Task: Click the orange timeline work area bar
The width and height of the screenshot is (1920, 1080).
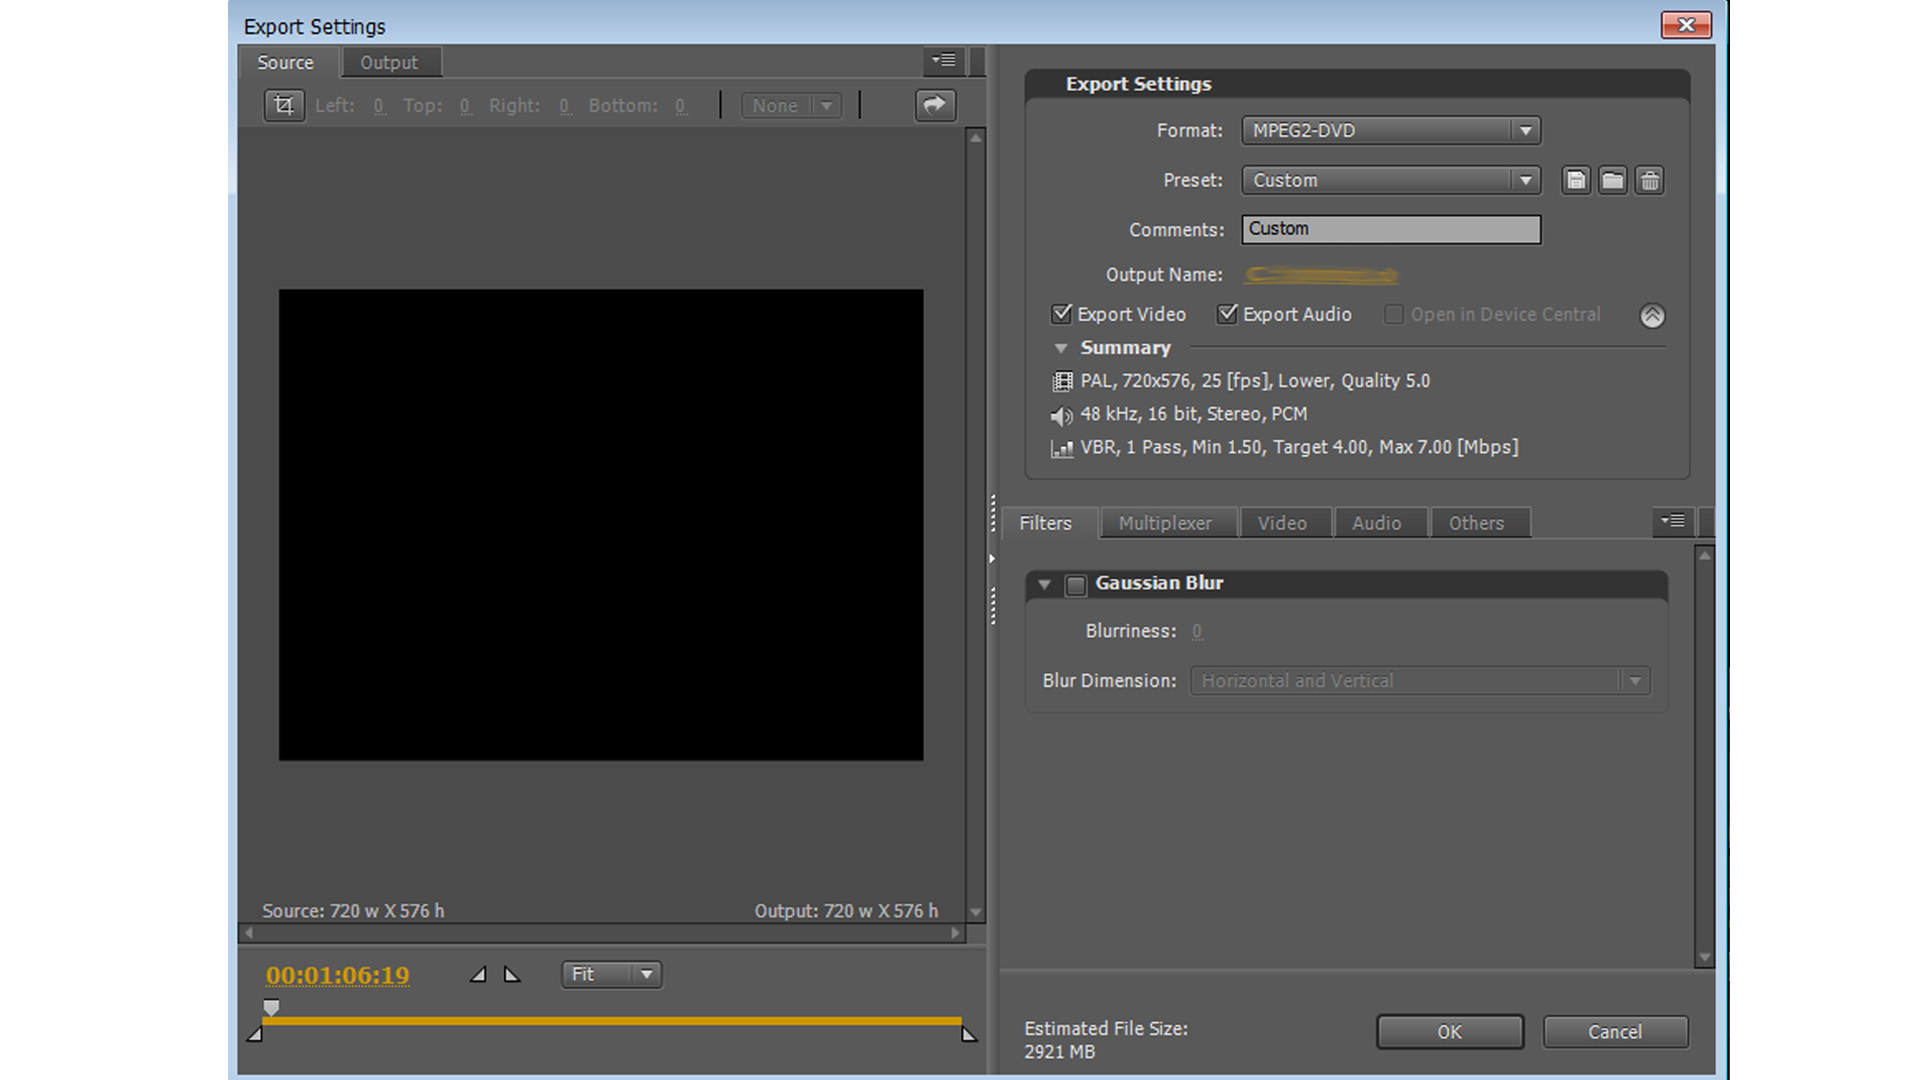Action: [x=610, y=1021]
